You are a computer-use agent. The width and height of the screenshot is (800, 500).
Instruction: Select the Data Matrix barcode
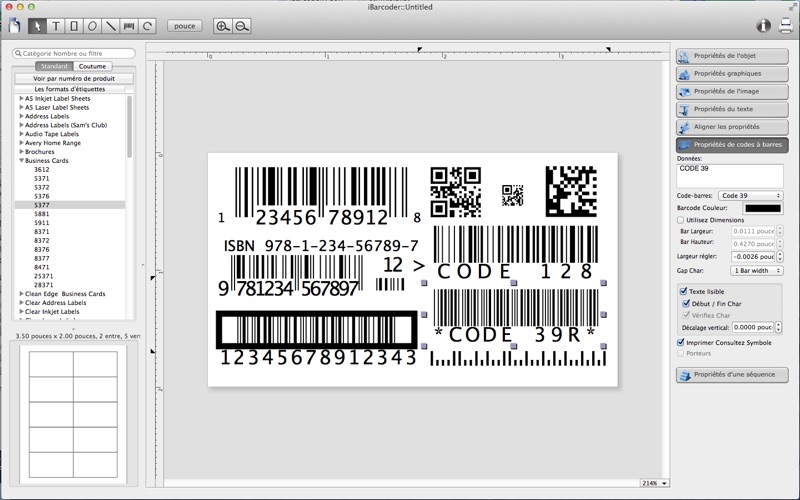click(x=571, y=191)
